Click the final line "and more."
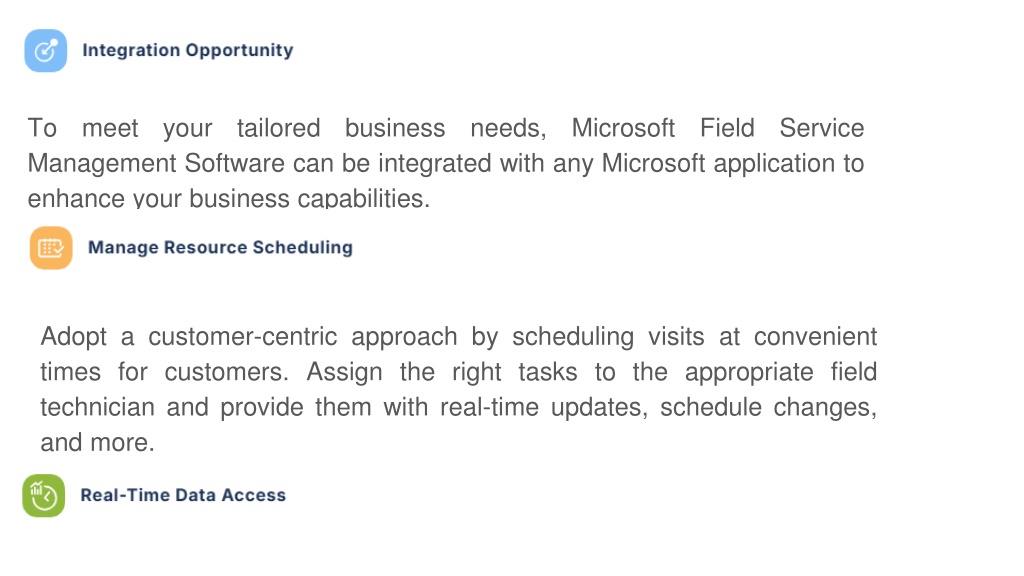 coord(97,443)
